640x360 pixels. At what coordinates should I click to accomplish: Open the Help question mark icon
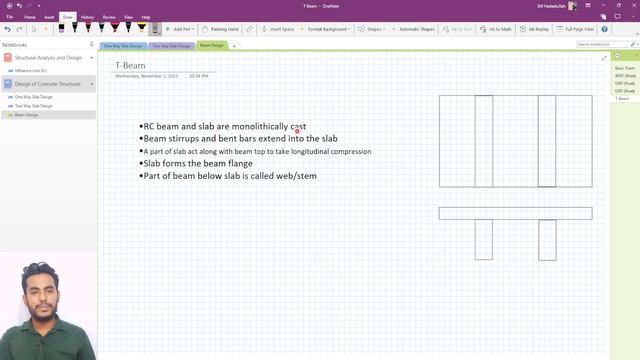(604, 29)
